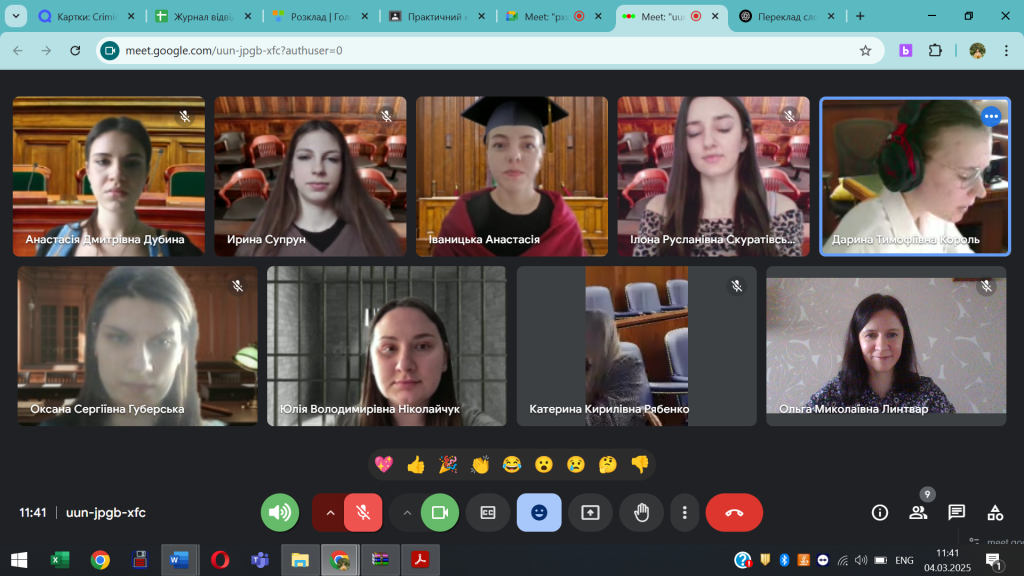Toggle the emoji reactions bar

[539, 513]
